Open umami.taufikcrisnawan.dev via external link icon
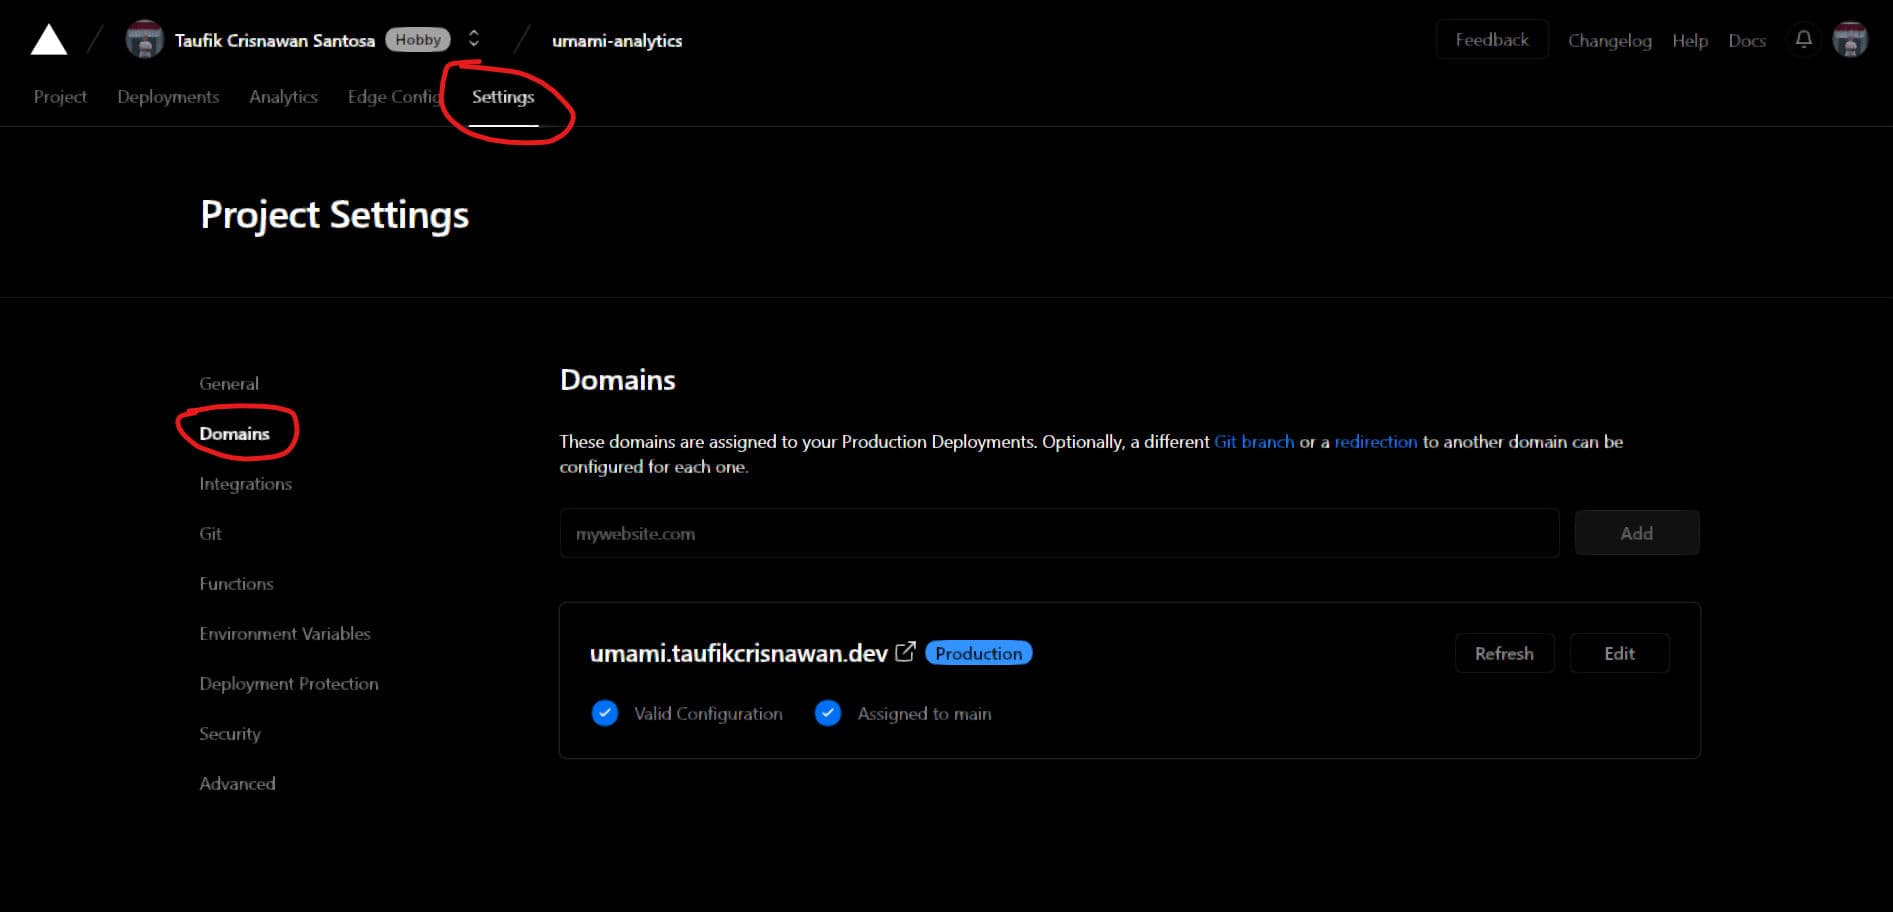 [x=905, y=652]
